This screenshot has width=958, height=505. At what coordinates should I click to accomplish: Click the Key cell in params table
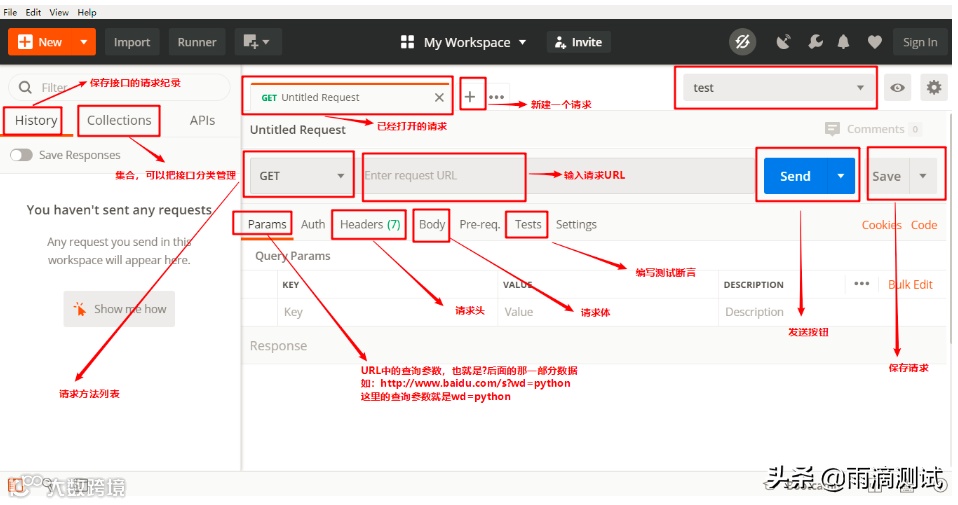pos(388,312)
